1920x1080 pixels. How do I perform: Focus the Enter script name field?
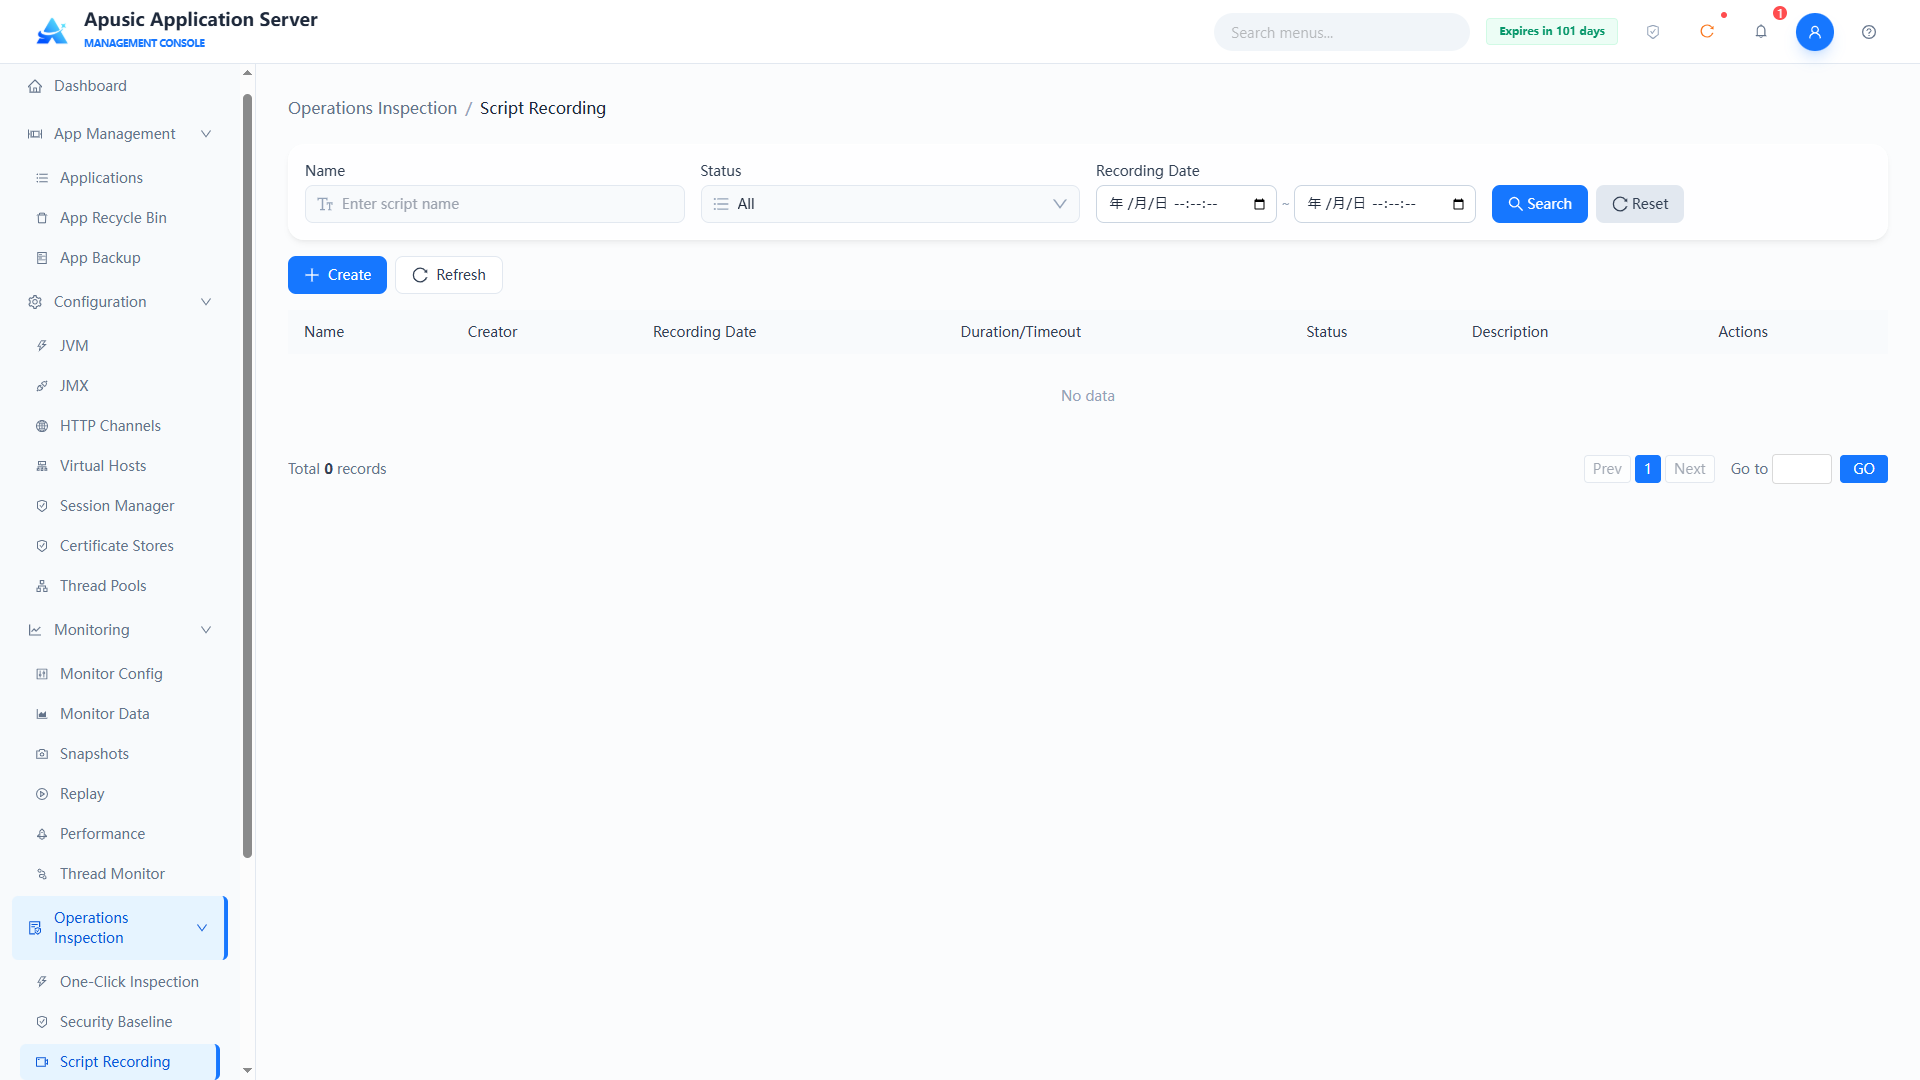click(494, 204)
